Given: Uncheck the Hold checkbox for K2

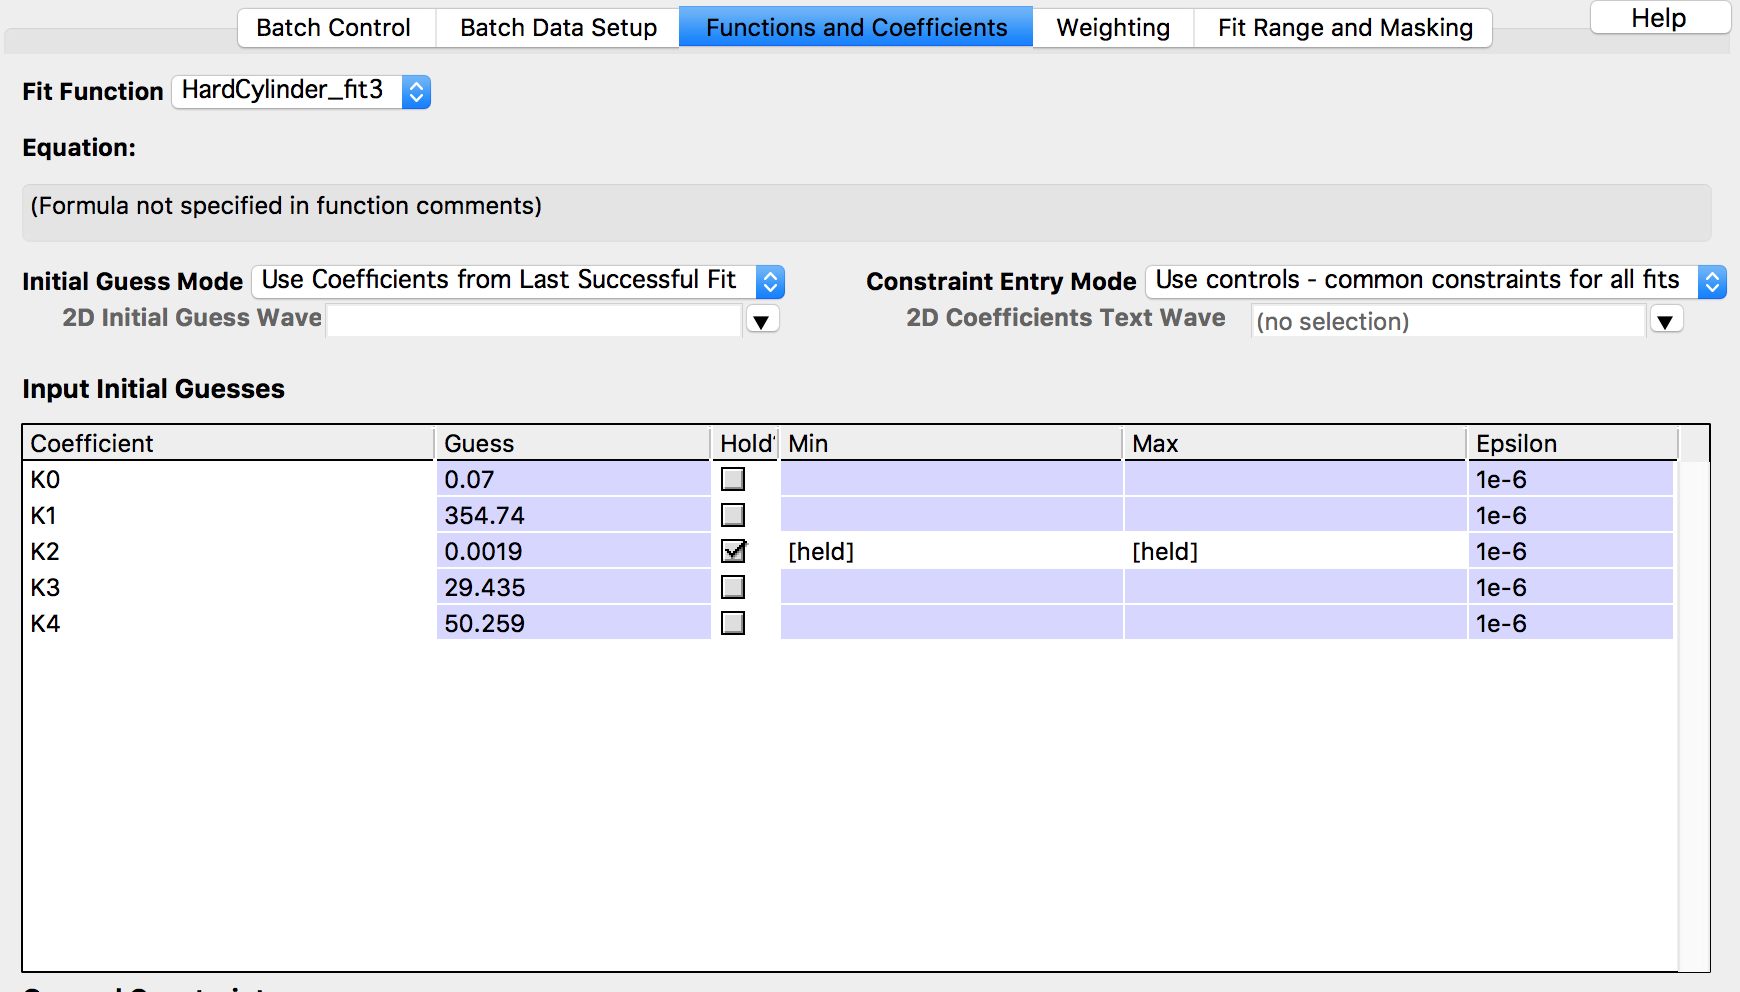Looking at the screenshot, I should coord(733,551).
